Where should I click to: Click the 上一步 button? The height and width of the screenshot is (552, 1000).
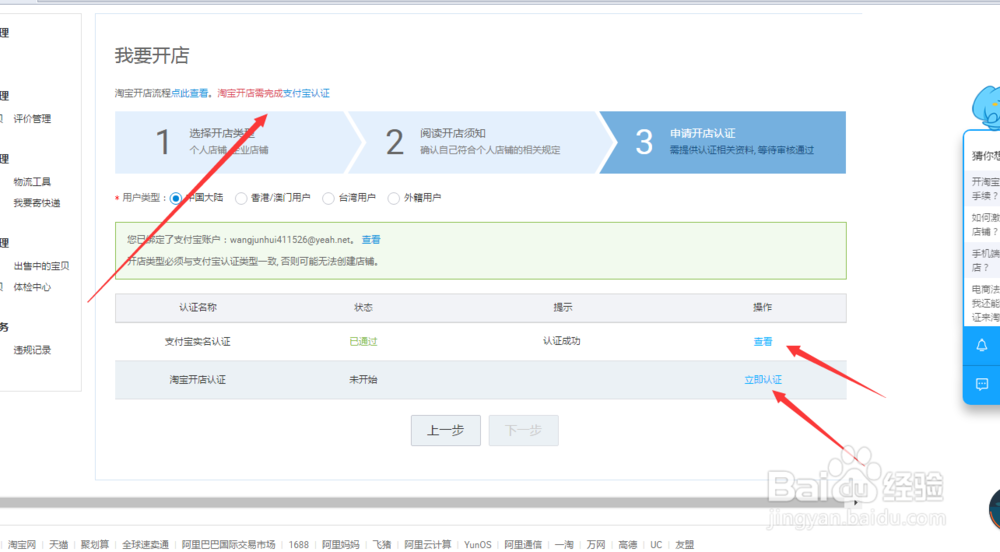tap(446, 430)
